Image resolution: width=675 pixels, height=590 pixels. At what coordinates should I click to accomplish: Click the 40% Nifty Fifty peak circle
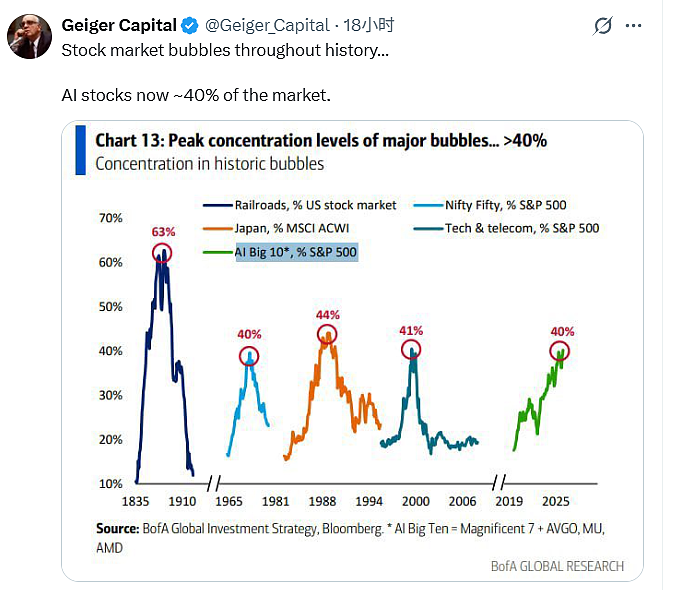[x=249, y=356]
